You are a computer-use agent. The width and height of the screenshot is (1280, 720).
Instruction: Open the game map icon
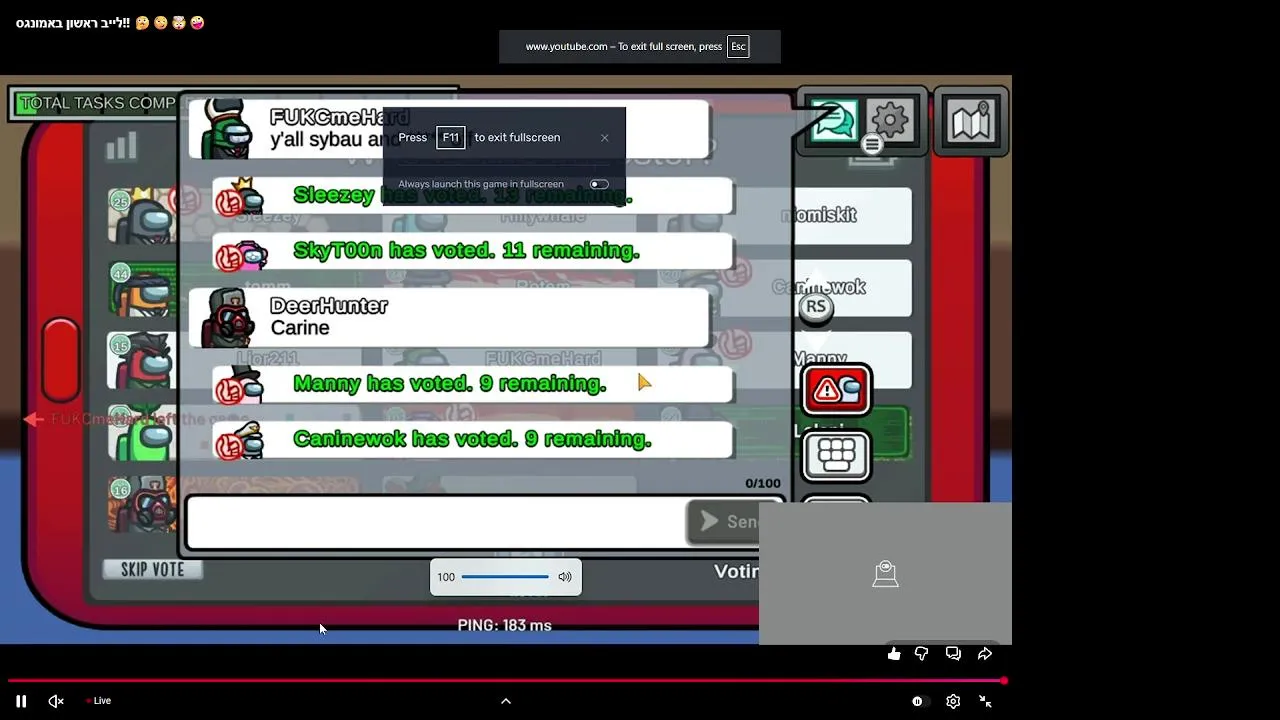click(970, 122)
